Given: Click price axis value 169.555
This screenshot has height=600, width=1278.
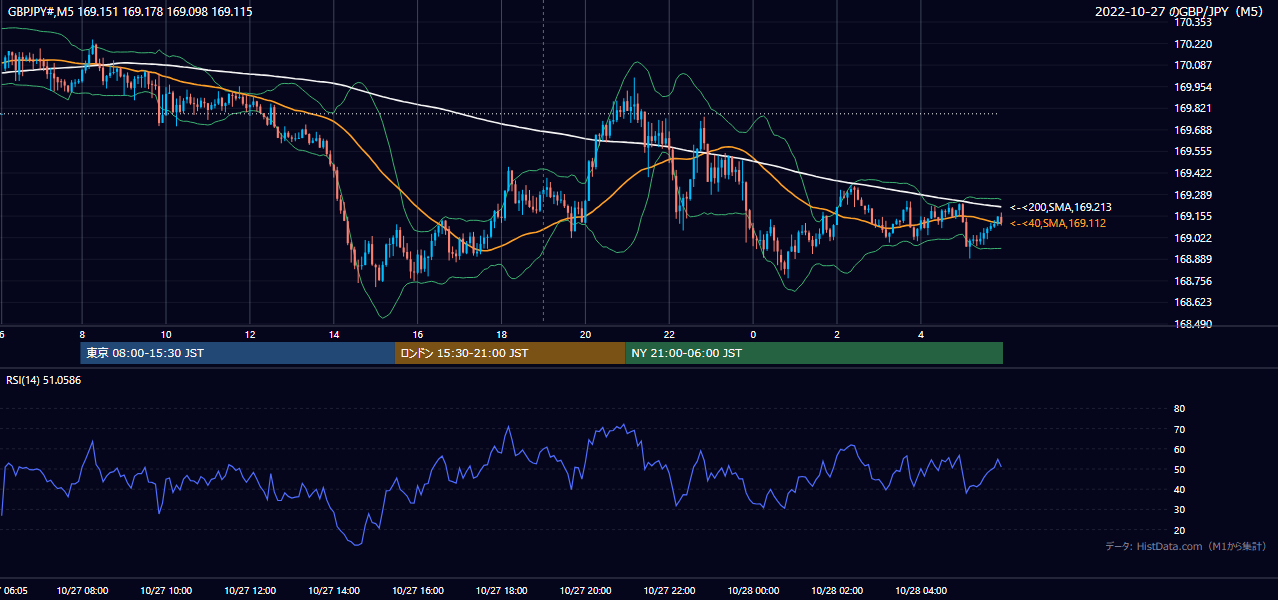Looking at the screenshot, I should click(1193, 151).
